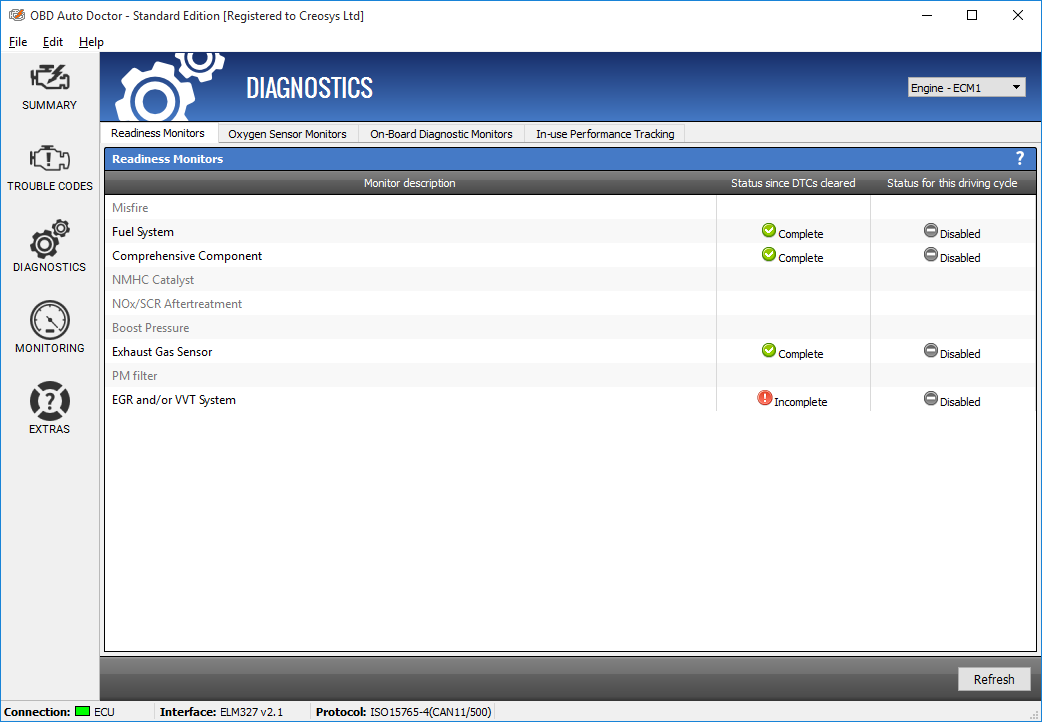This screenshot has width=1042, height=722.
Task: Select the Fuel System monitor row
Action: (x=570, y=231)
